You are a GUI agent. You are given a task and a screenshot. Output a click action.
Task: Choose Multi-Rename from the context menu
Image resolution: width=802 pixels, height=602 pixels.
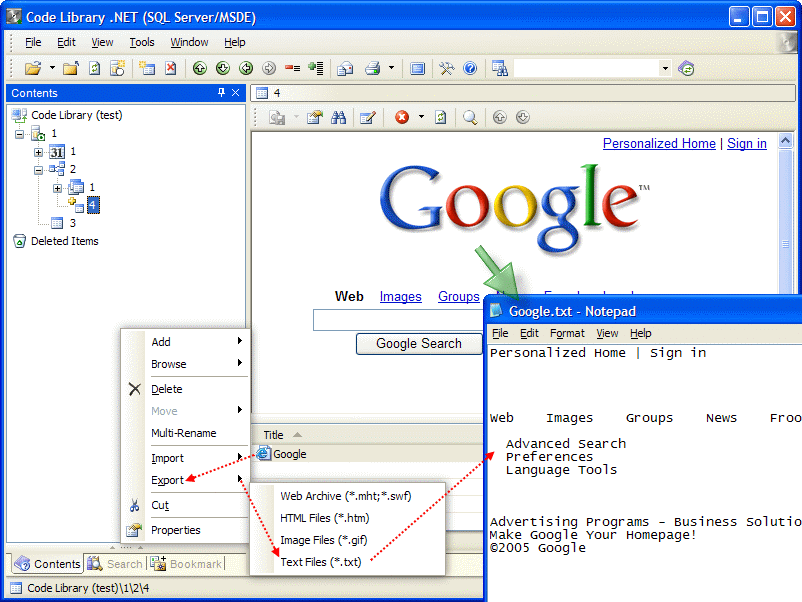click(185, 433)
